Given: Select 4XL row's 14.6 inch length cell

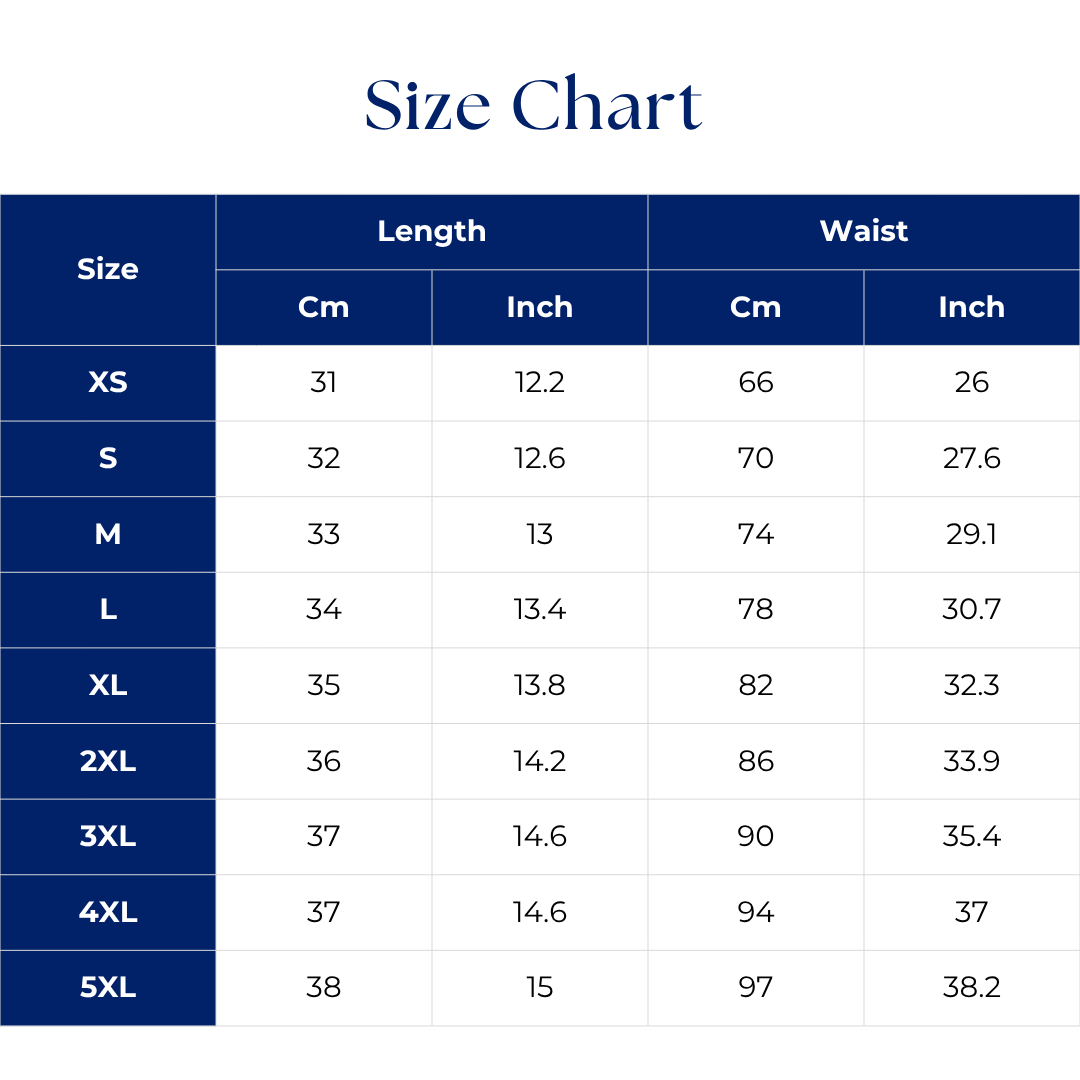Looking at the screenshot, I should click(540, 912).
